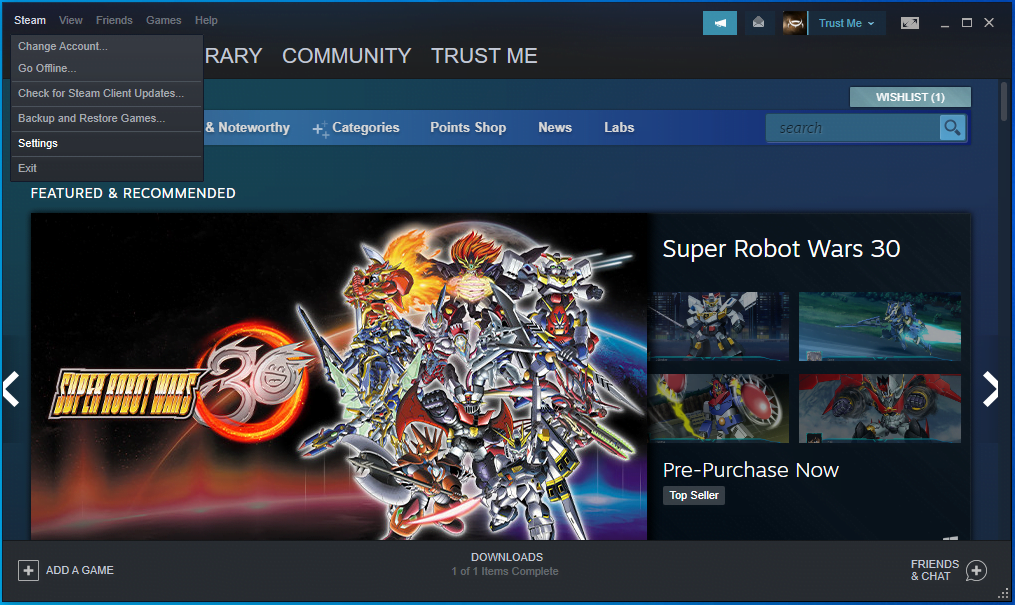Open the Points Shop link
1015x605 pixels.
468,127
